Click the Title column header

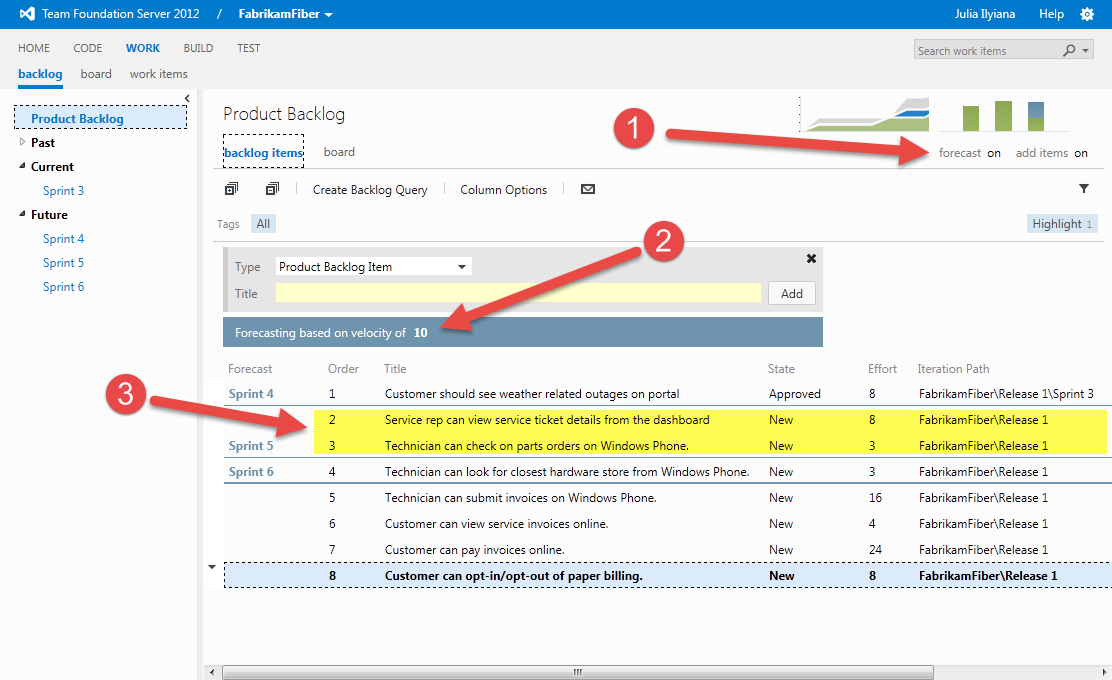click(x=395, y=369)
